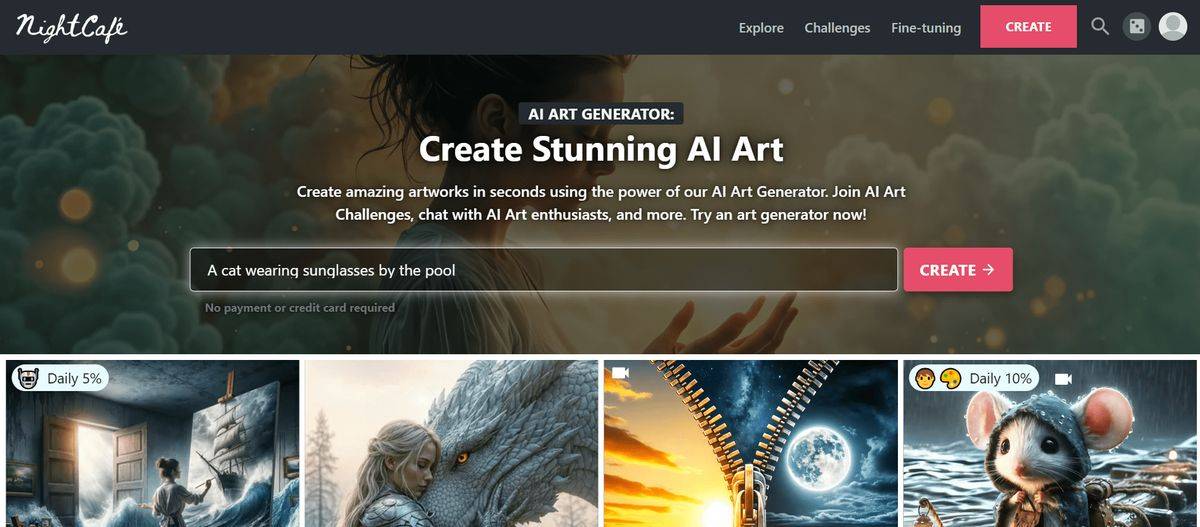This screenshot has width=1200, height=527.
Task: Open the search magnifier icon
Action: click(x=1100, y=27)
